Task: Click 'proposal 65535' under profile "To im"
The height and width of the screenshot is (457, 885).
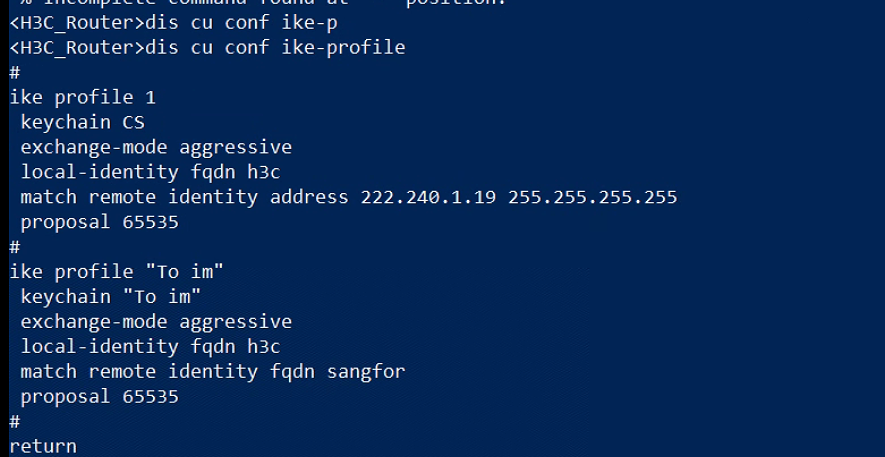Action: click(99, 397)
